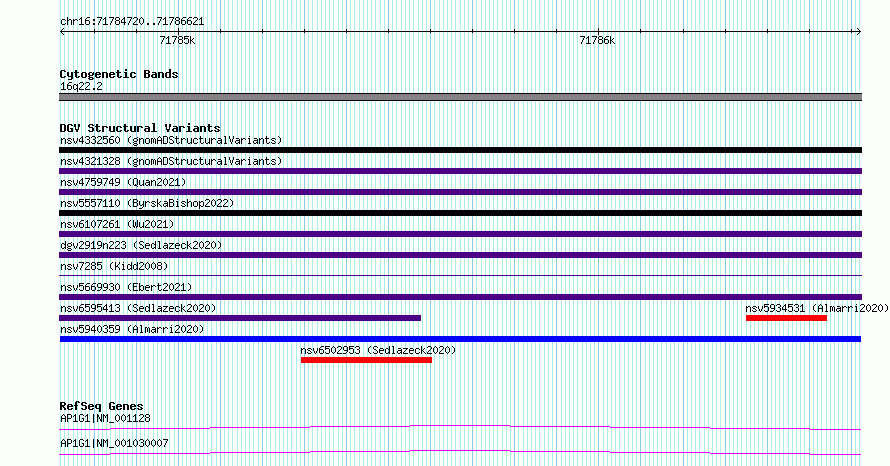This screenshot has width=890, height=466.
Task: Click gene label AP1G1|NM_001128
Action: point(105,418)
